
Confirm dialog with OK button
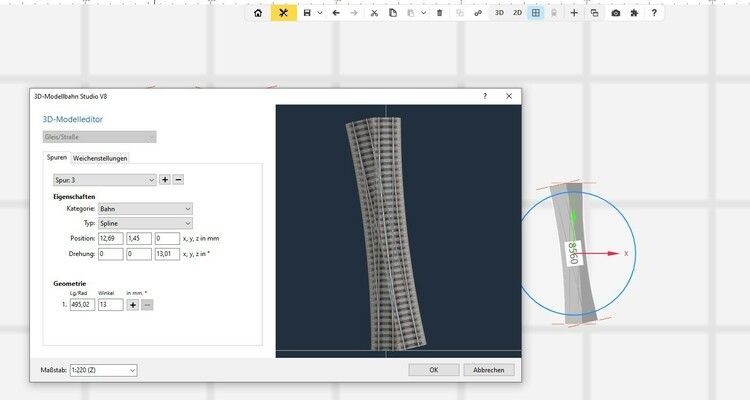tap(433, 370)
